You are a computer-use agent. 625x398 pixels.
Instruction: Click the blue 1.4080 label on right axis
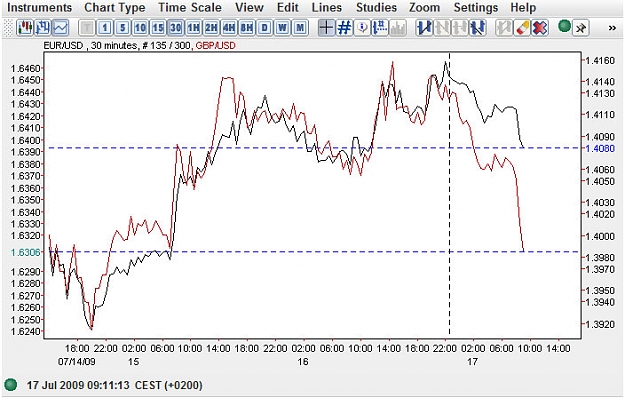(600, 149)
